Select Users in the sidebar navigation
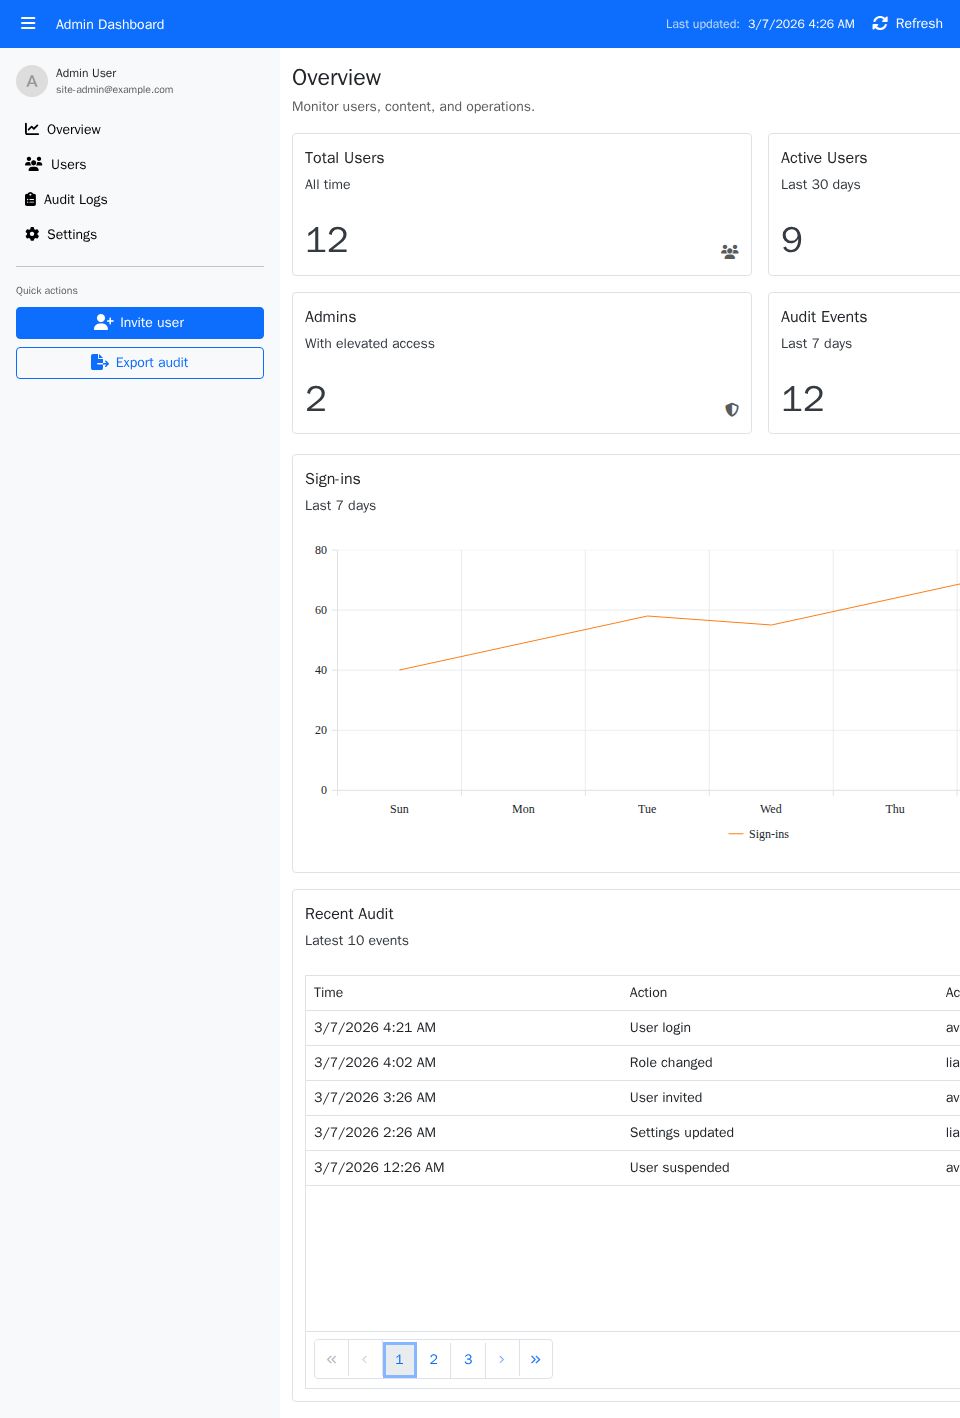 click(x=68, y=164)
